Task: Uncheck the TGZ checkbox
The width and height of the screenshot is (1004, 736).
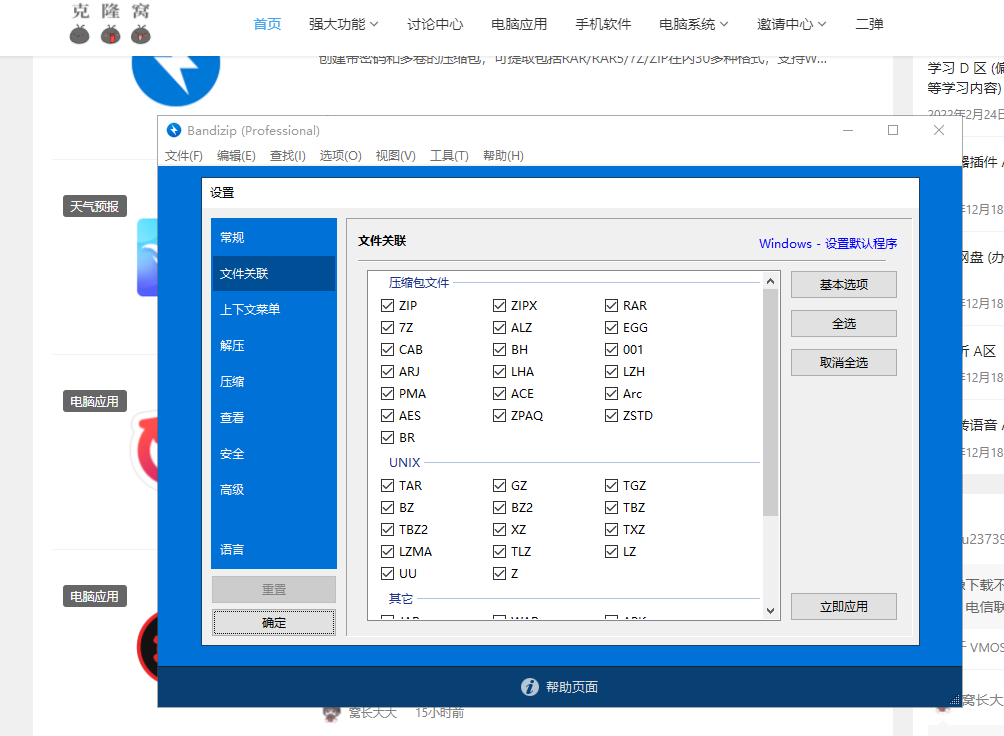Action: coord(611,486)
